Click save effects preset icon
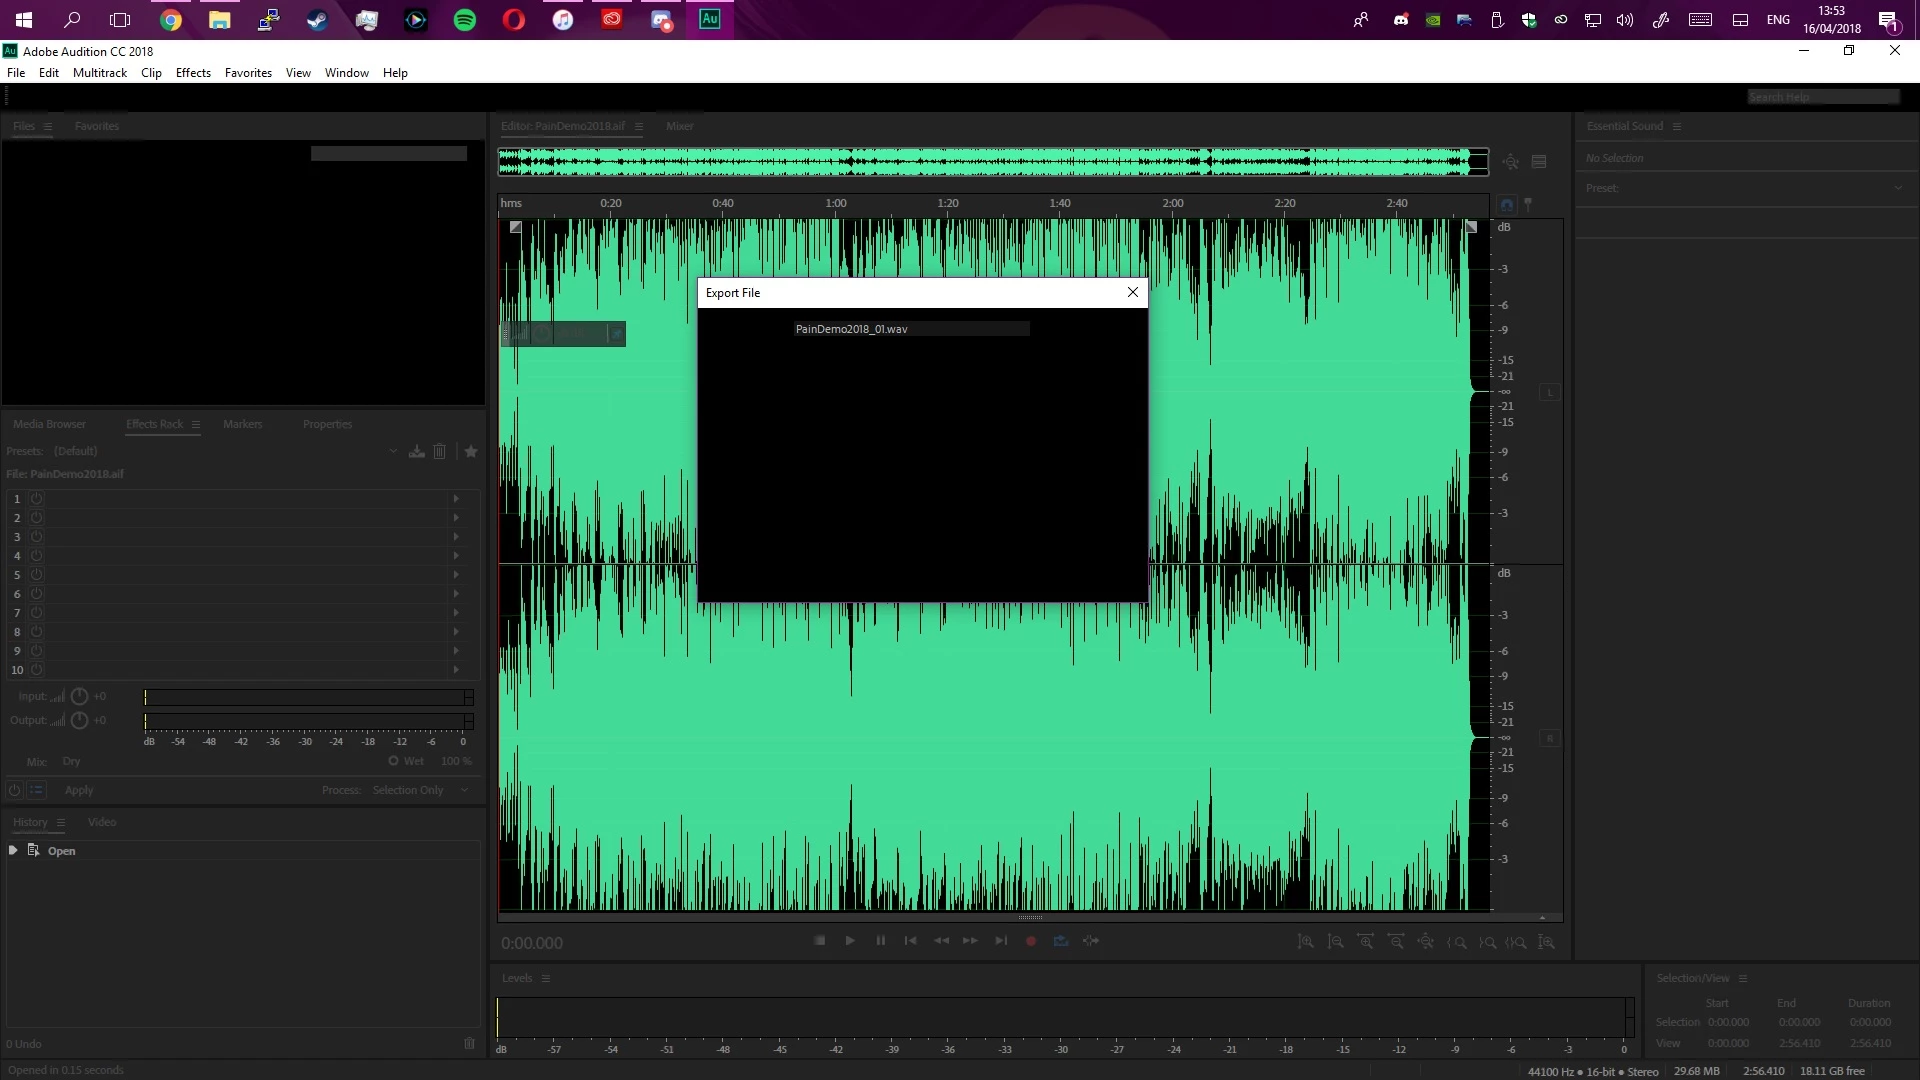1920x1080 pixels. click(x=417, y=452)
